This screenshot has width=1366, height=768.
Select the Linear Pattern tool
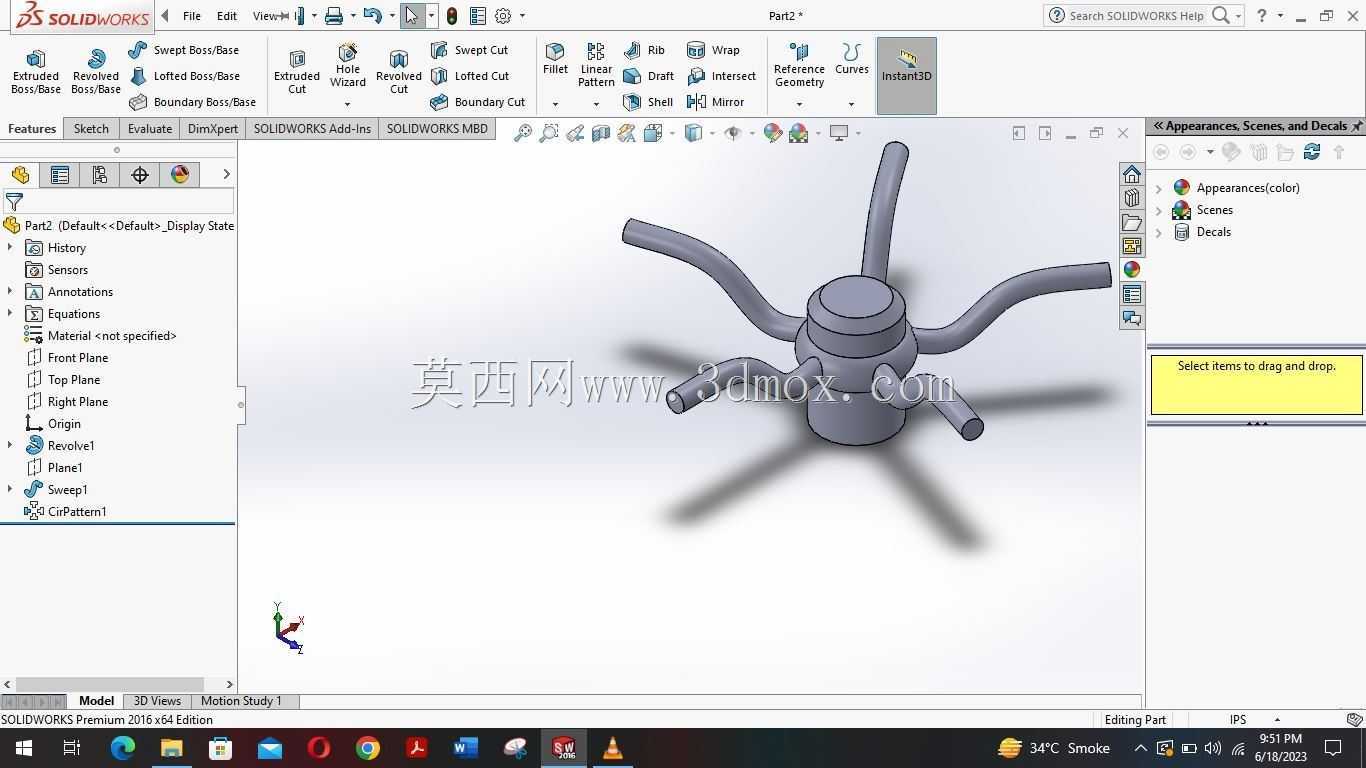point(596,66)
